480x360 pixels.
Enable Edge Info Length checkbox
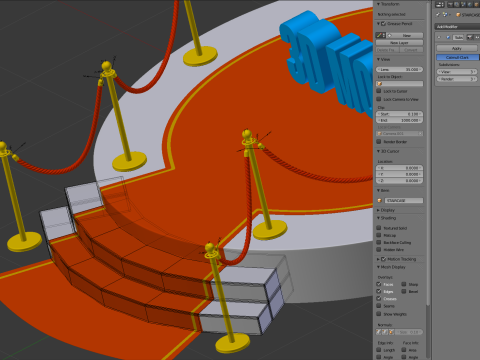coord(379,350)
